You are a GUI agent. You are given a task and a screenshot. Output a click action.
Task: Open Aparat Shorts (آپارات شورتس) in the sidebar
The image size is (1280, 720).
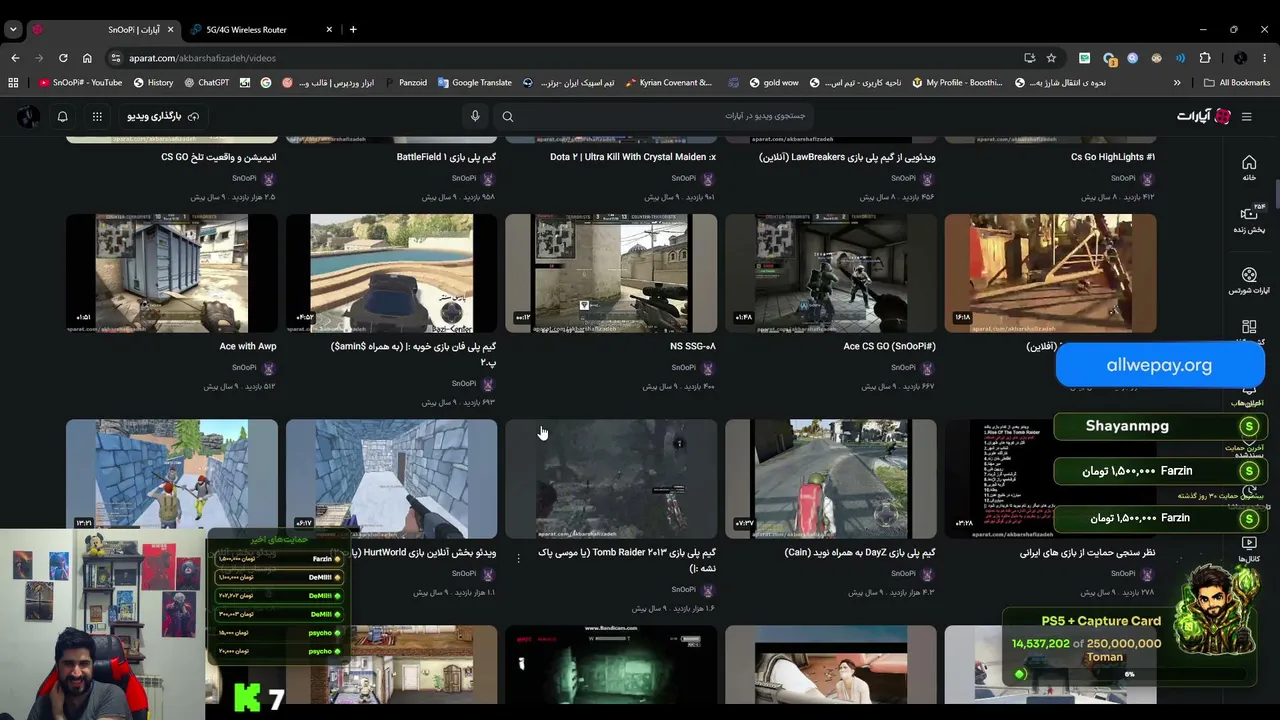click(1249, 281)
